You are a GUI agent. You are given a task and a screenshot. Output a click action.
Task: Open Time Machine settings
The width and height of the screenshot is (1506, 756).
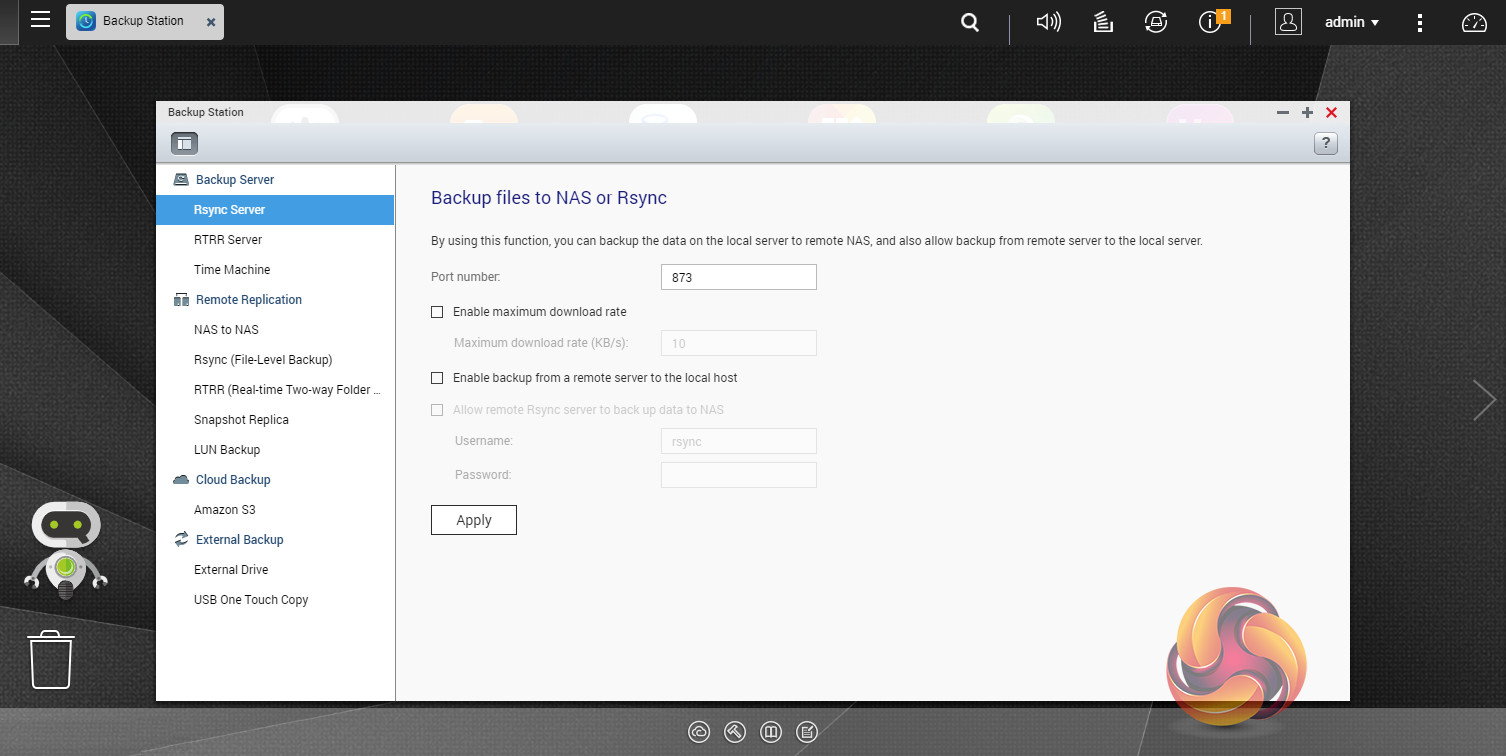(x=232, y=270)
